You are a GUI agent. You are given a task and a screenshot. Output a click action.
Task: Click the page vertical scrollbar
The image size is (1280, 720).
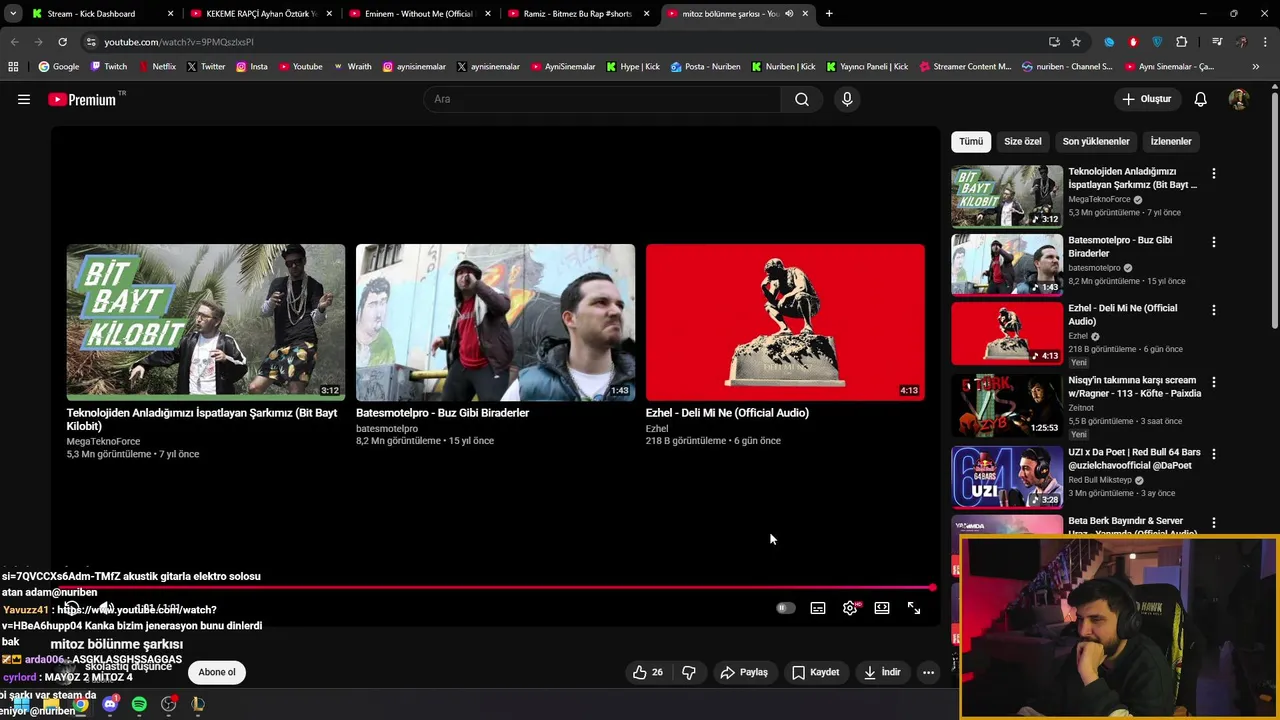pyautogui.click(x=1274, y=210)
